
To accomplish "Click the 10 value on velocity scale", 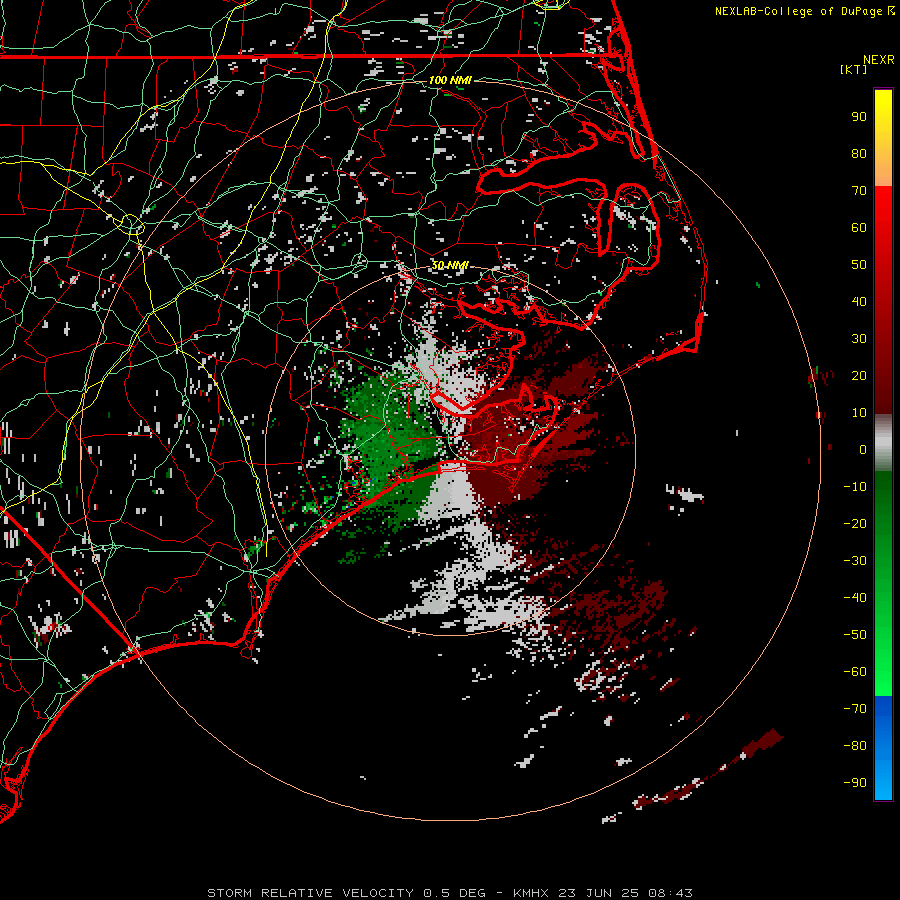I will [859, 413].
